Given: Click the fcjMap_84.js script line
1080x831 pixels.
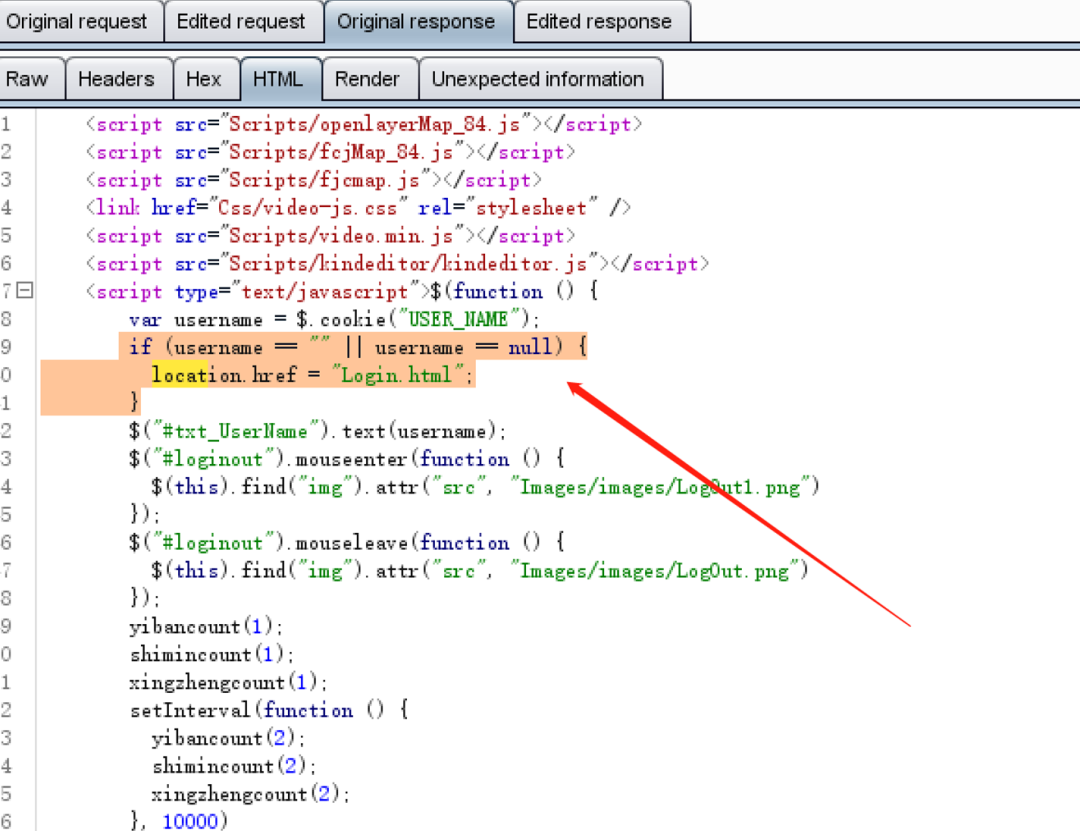Looking at the screenshot, I should (x=330, y=152).
